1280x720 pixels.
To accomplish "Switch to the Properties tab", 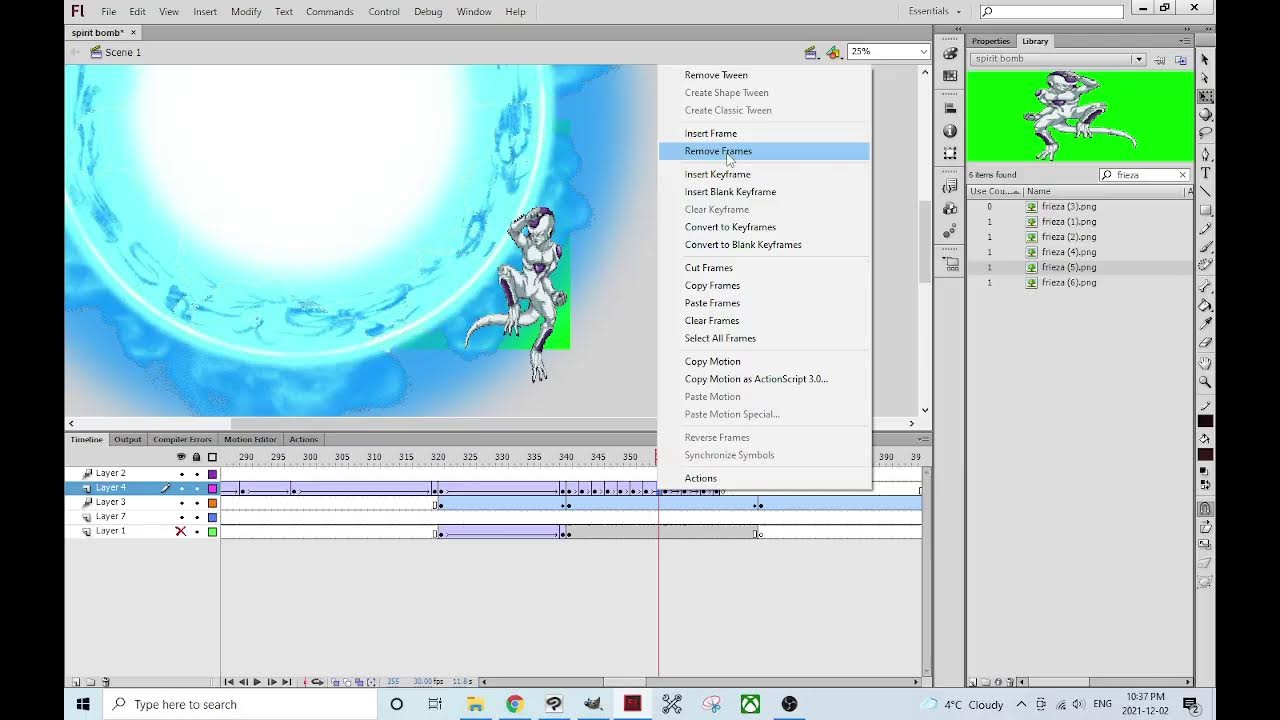I will [x=991, y=41].
